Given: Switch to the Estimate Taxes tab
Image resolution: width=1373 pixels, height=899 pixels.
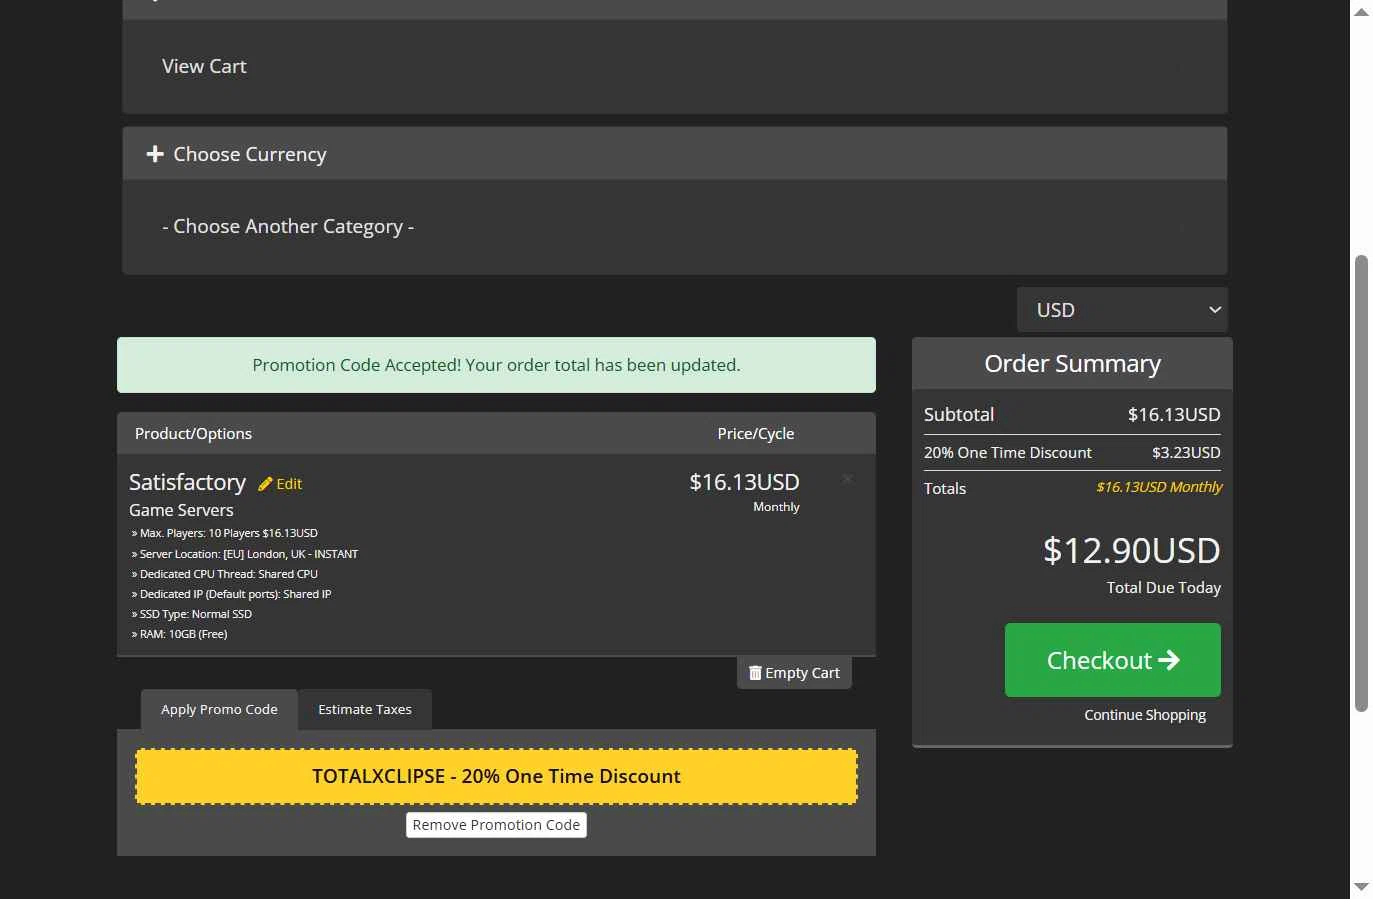Looking at the screenshot, I should [x=365, y=709].
